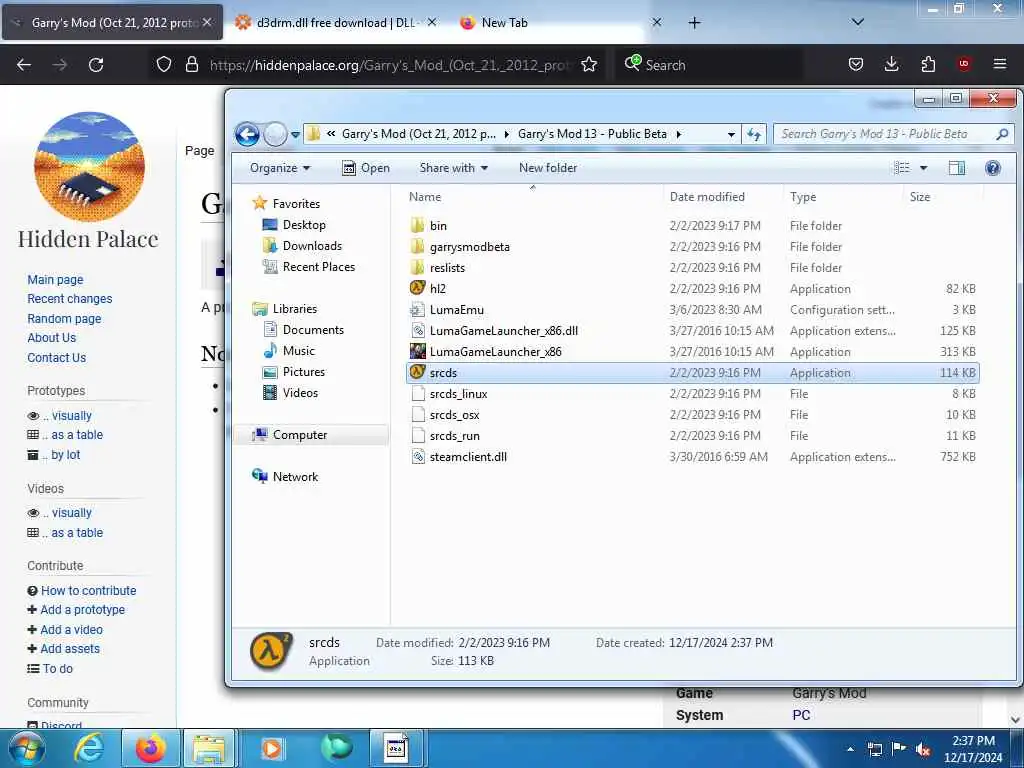Open Favorites in navigation pane
The height and width of the screenshot is (768, 1024).
(x=296, y=204)
